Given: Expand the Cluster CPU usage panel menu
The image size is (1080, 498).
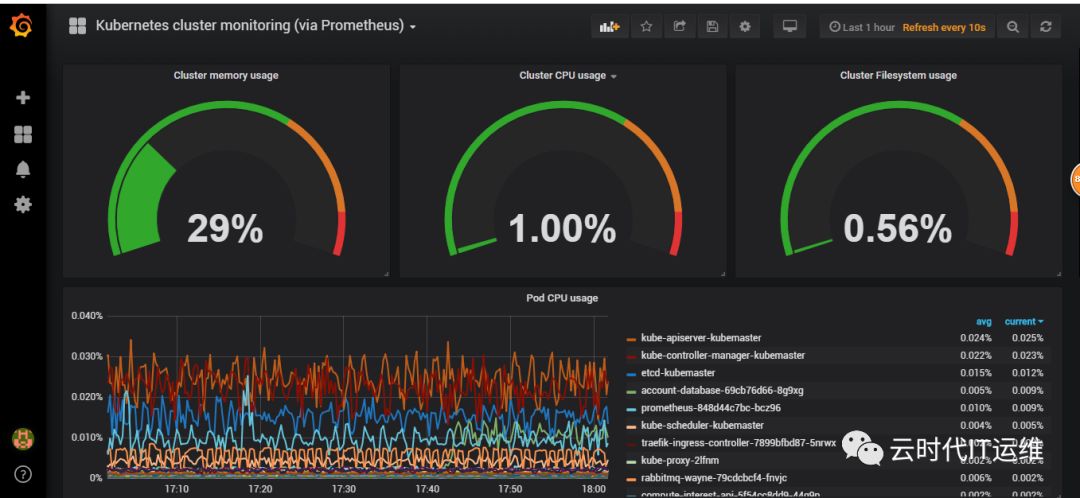Looking at the screenshot, I should [x=568, y=76].
